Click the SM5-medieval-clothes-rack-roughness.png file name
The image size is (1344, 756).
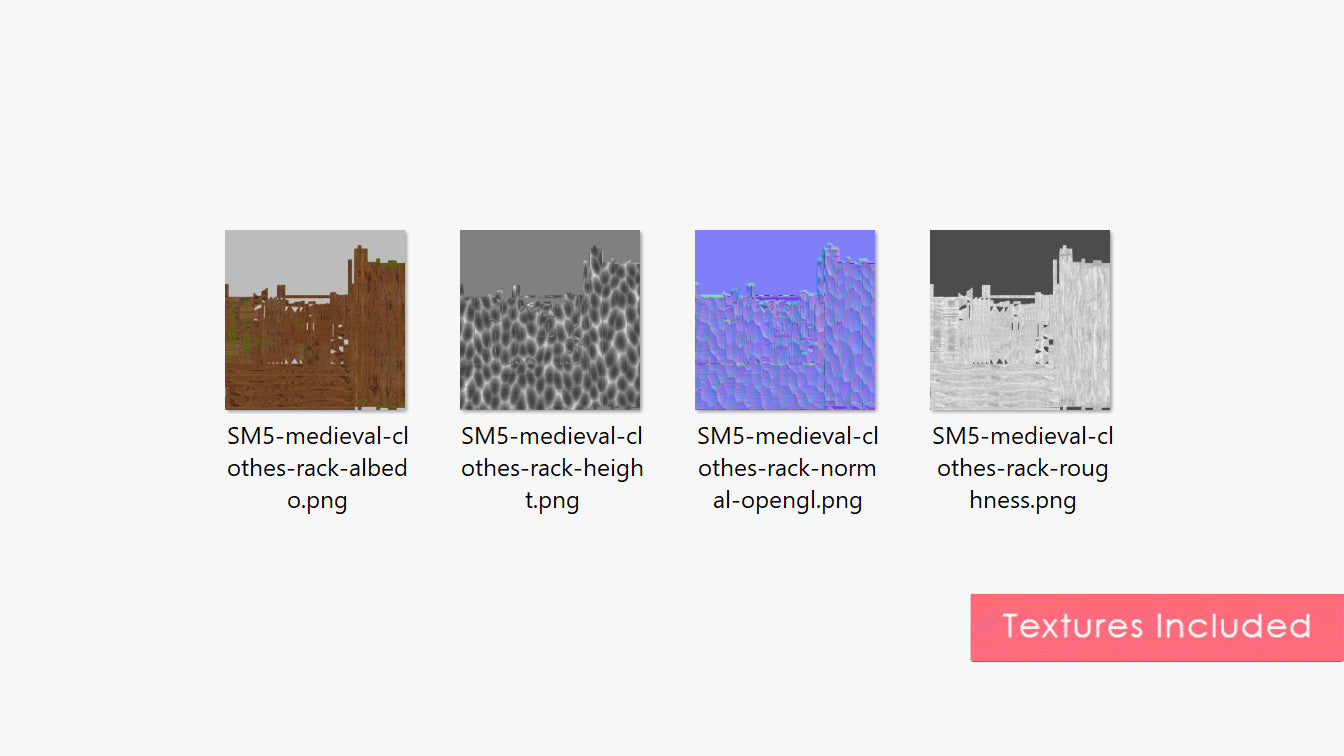click(1022, 468)
